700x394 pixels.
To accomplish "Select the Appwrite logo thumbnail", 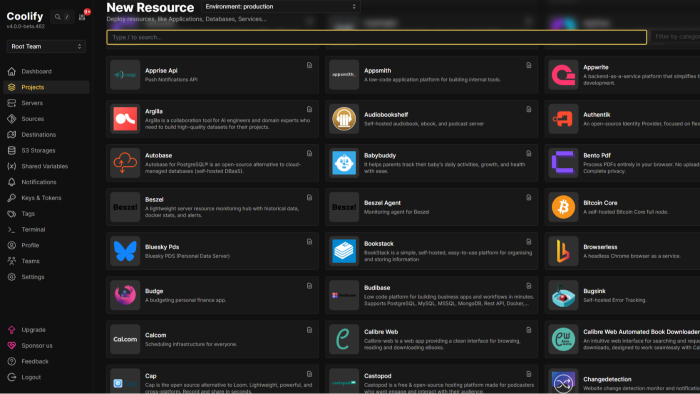I will tap(563, 75).
